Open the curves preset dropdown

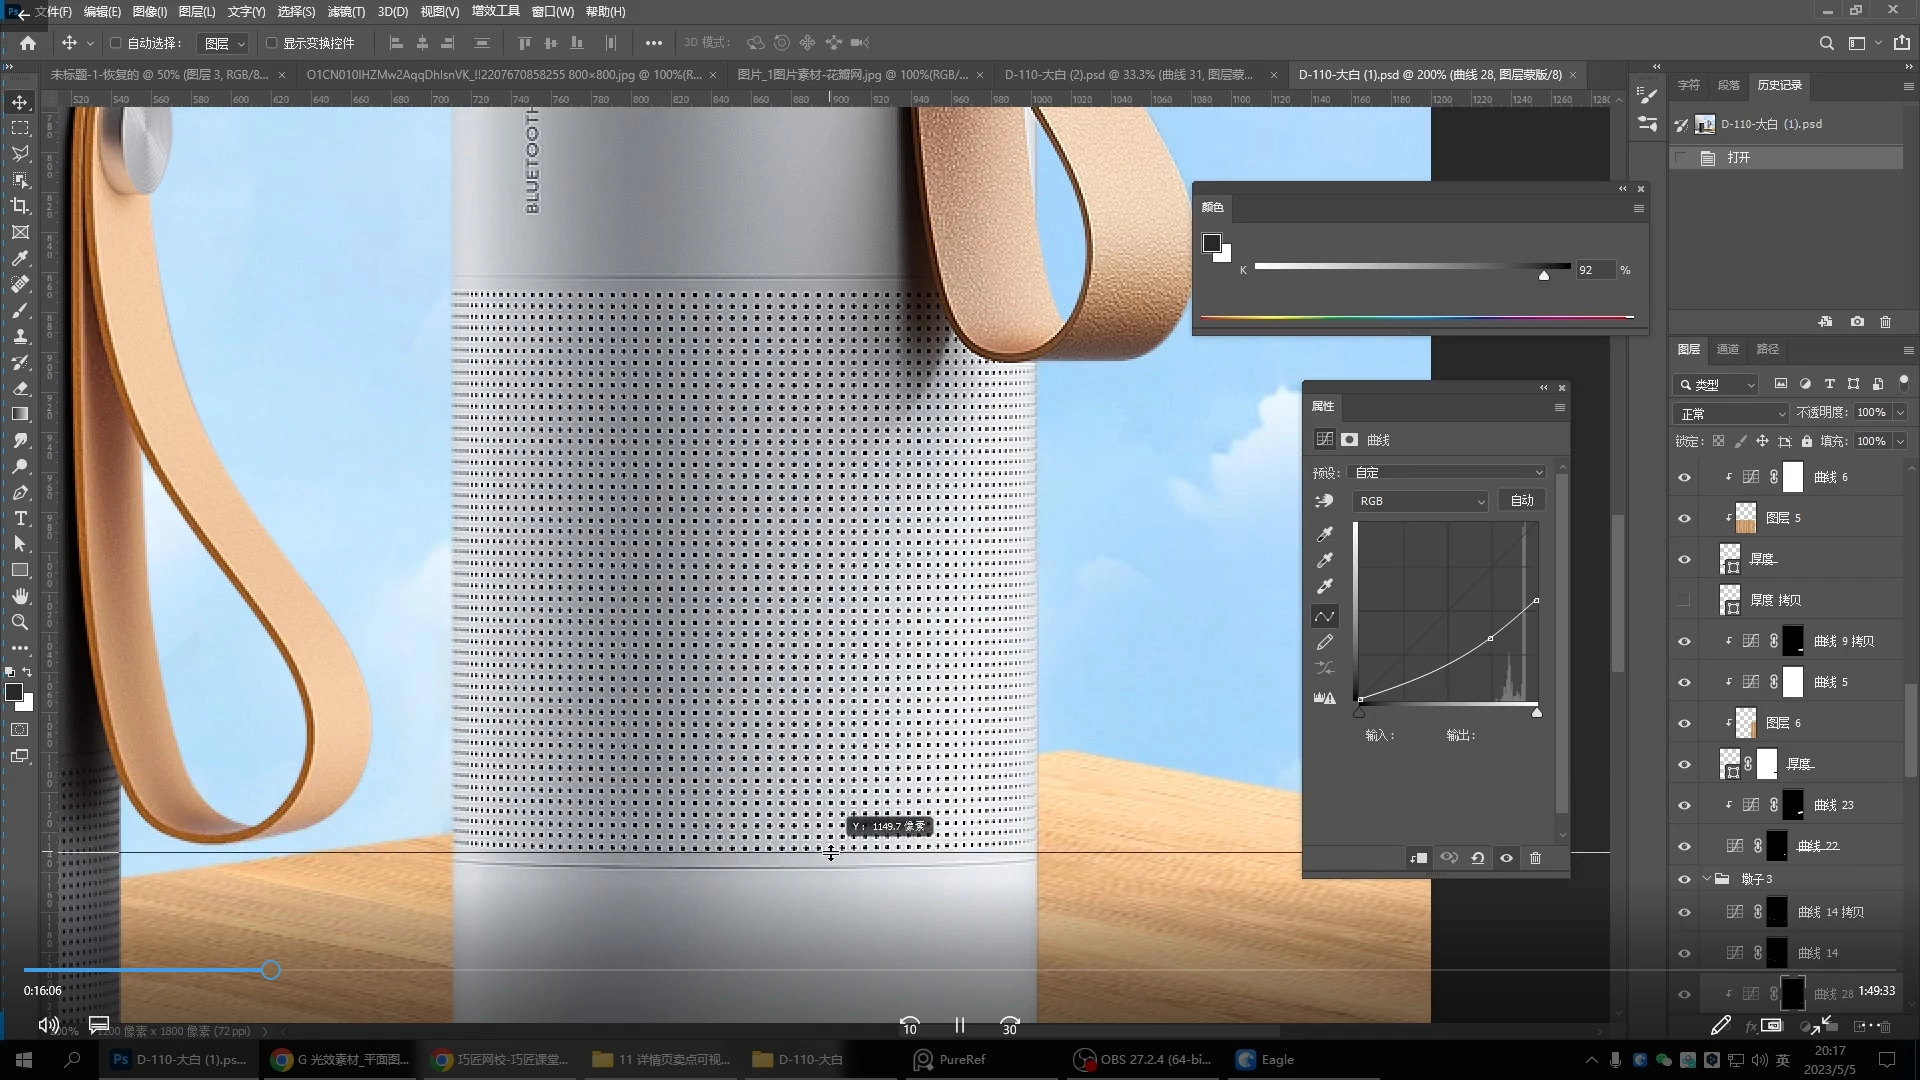tap(1447, 473)
